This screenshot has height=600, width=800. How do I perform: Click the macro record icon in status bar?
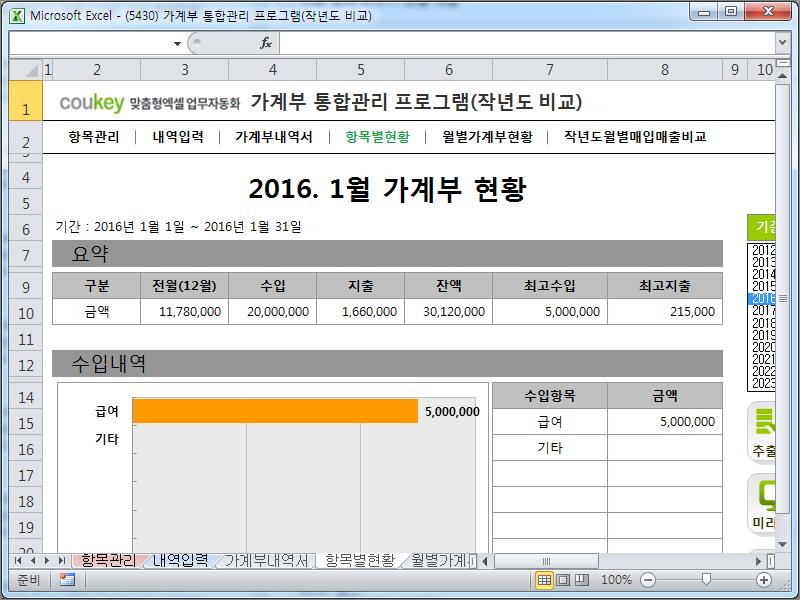(67, 580)
